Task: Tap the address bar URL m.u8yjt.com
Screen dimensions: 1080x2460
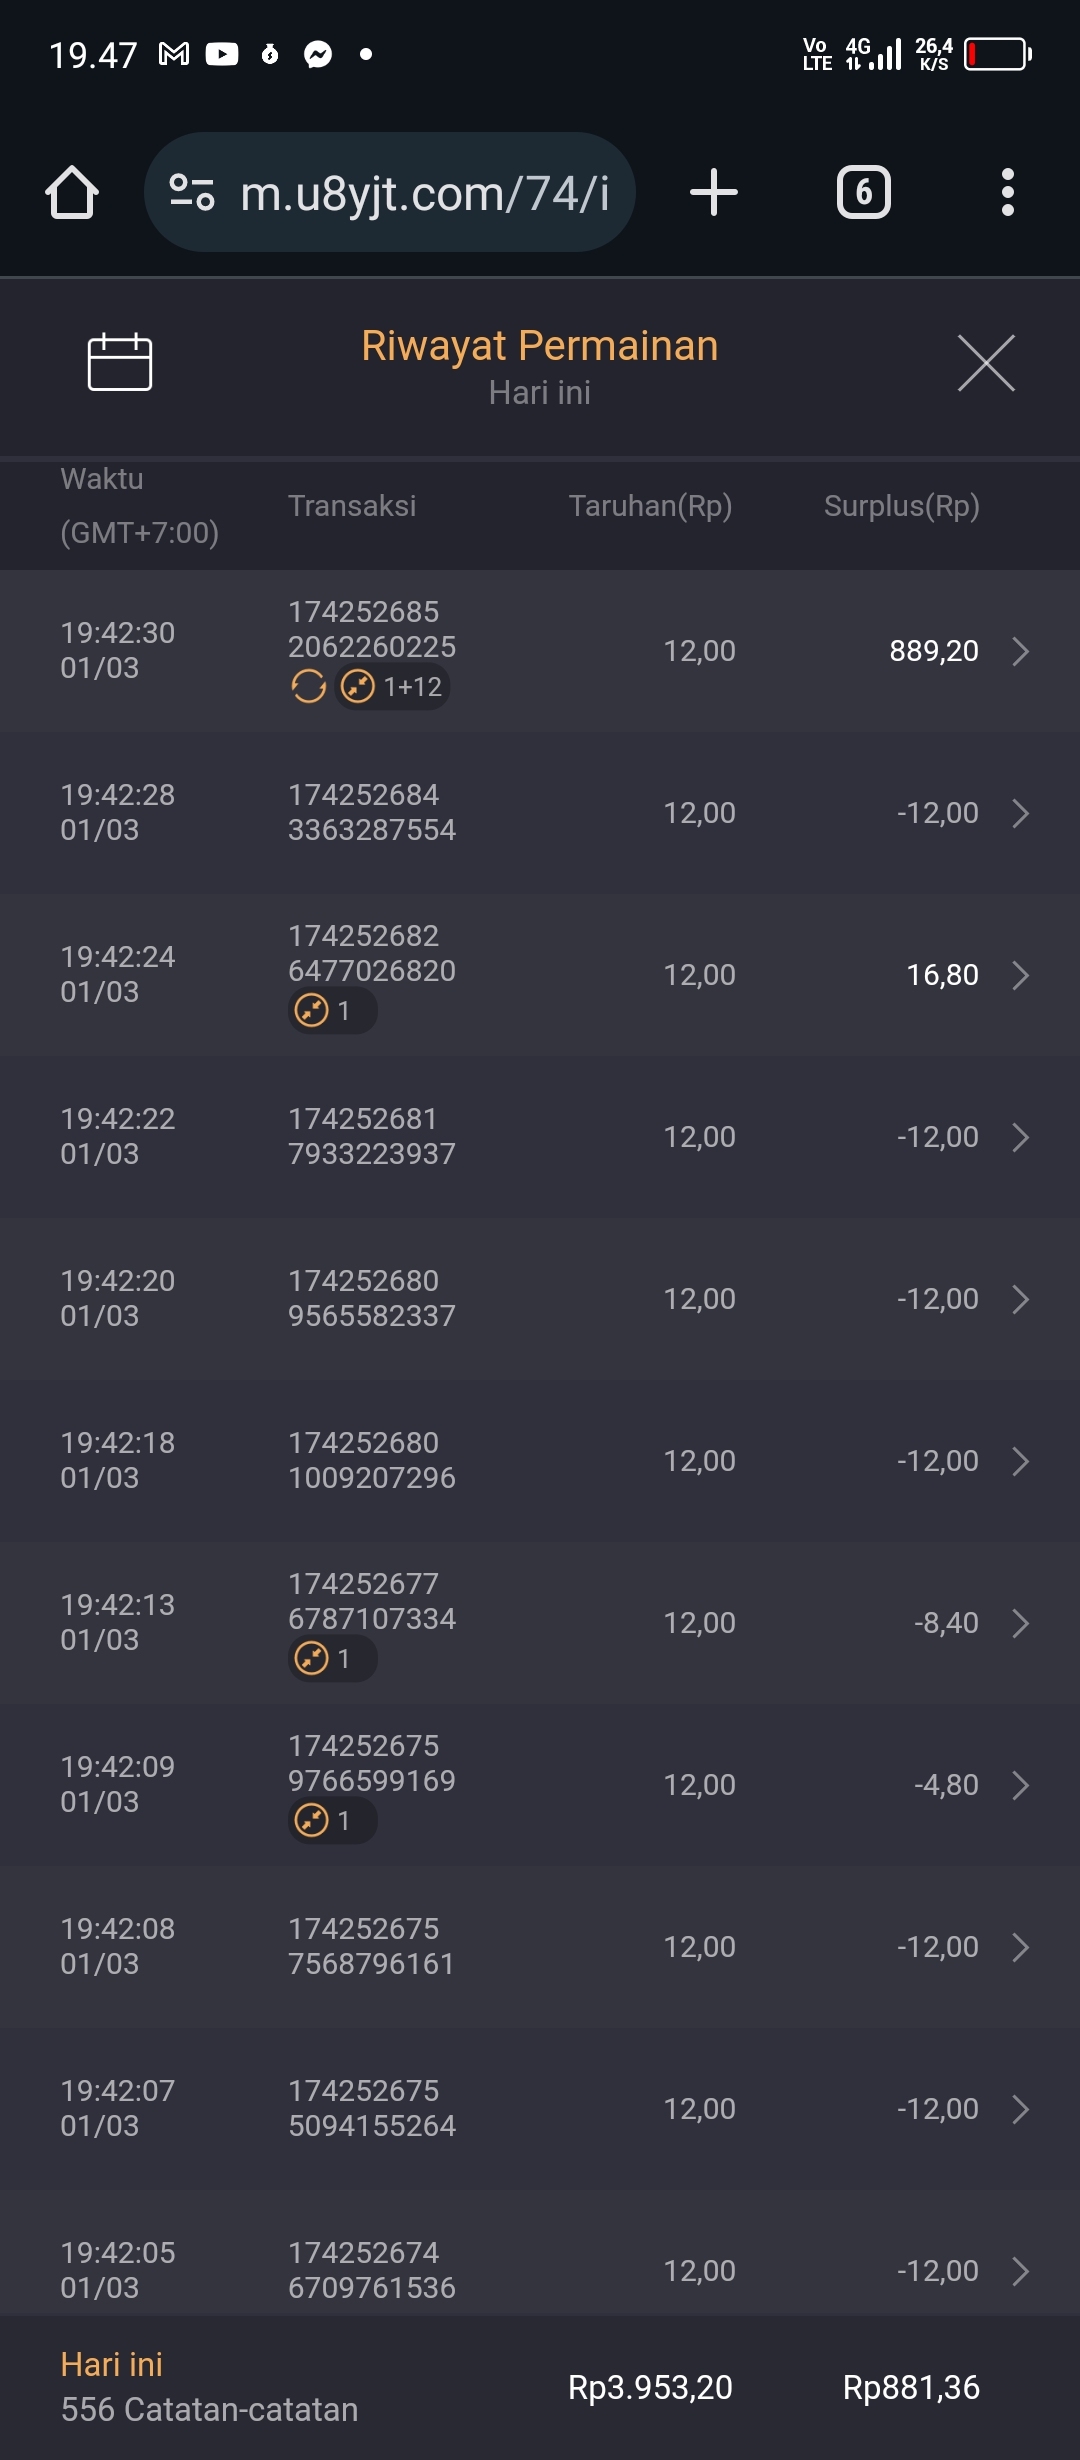Action: (424, 193)
